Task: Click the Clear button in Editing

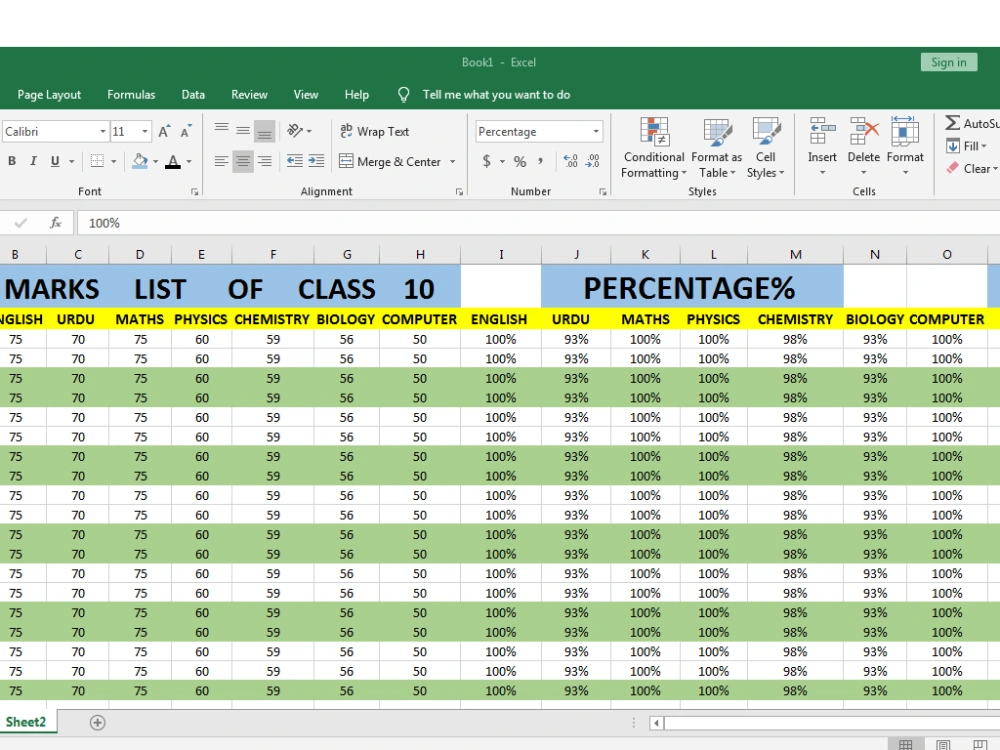Action: click(971, 168)
